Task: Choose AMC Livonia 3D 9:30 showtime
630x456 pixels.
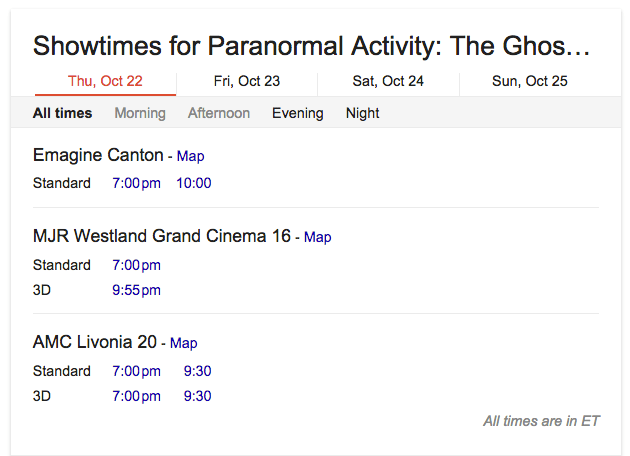Action: (197, 396)
